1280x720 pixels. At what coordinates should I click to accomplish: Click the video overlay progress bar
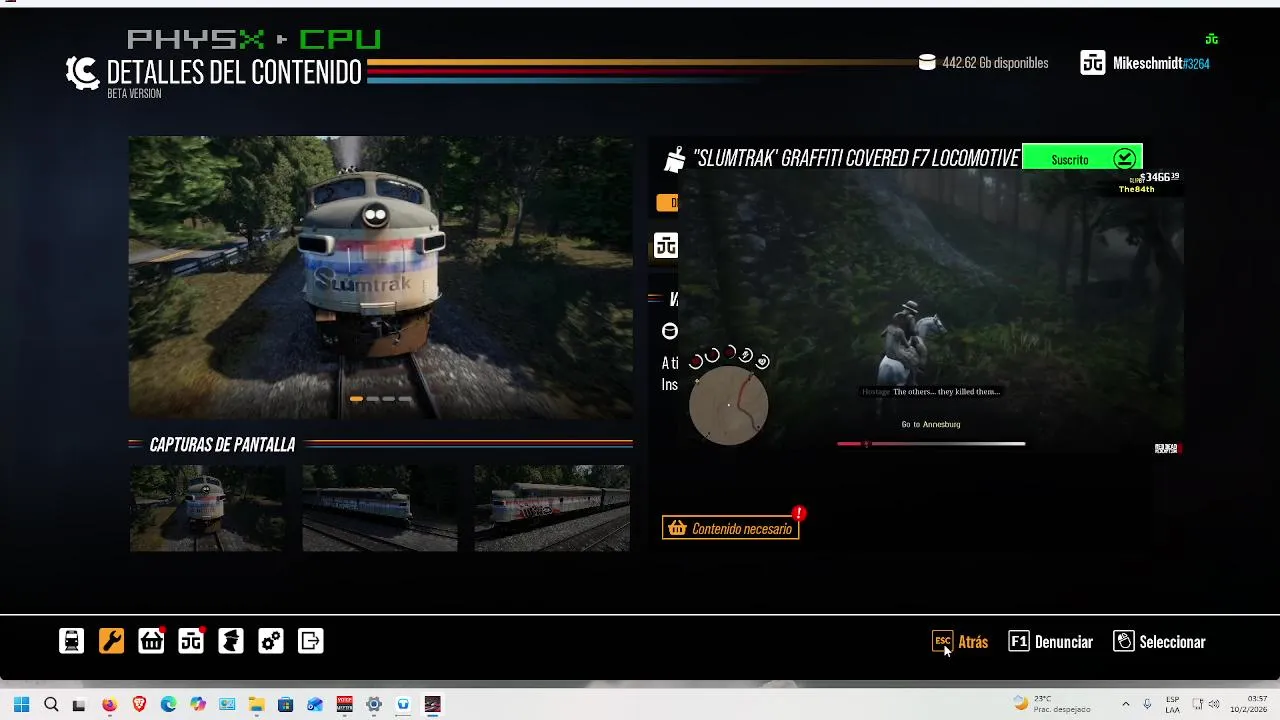931,444
